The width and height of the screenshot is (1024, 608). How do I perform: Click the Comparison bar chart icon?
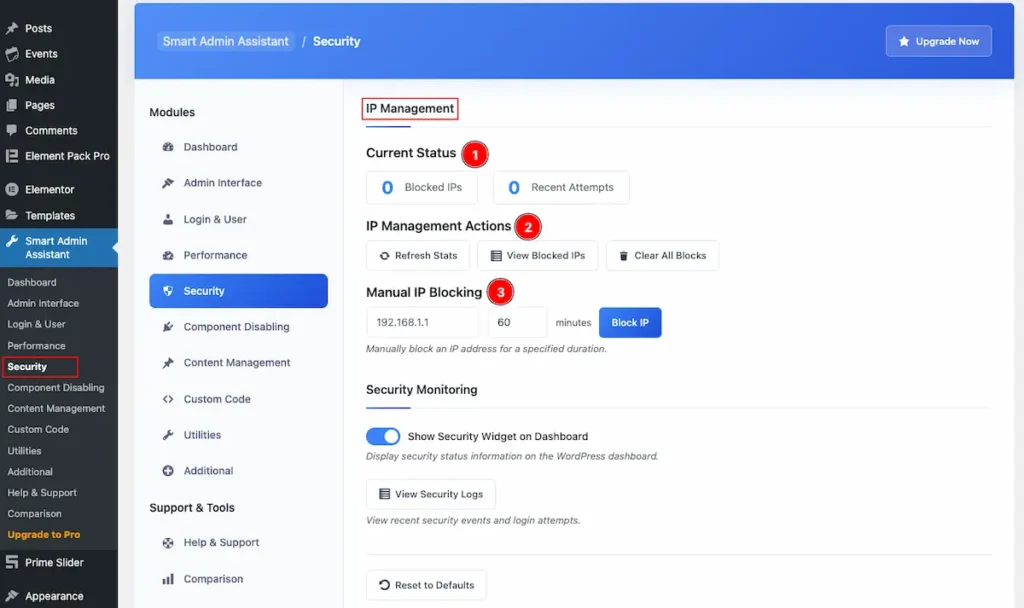168,579
